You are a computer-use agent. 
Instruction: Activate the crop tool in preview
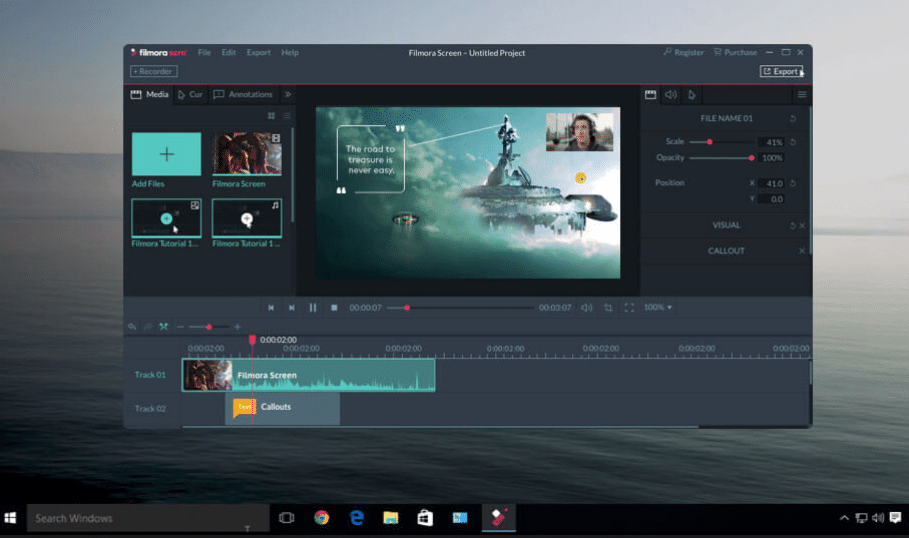click(x=608, y=308)
